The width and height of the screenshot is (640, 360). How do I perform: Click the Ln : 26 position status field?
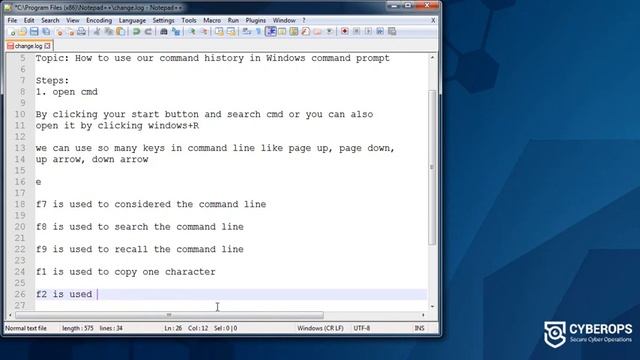pos(173,328)
